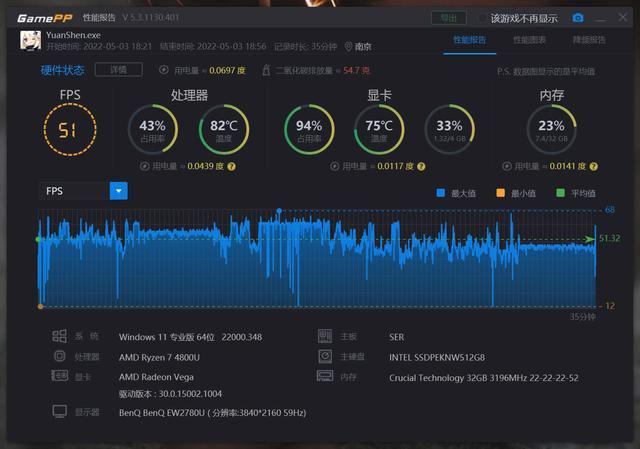Click the YuanShen.exe game avatar thumbnail

point(31,40)
